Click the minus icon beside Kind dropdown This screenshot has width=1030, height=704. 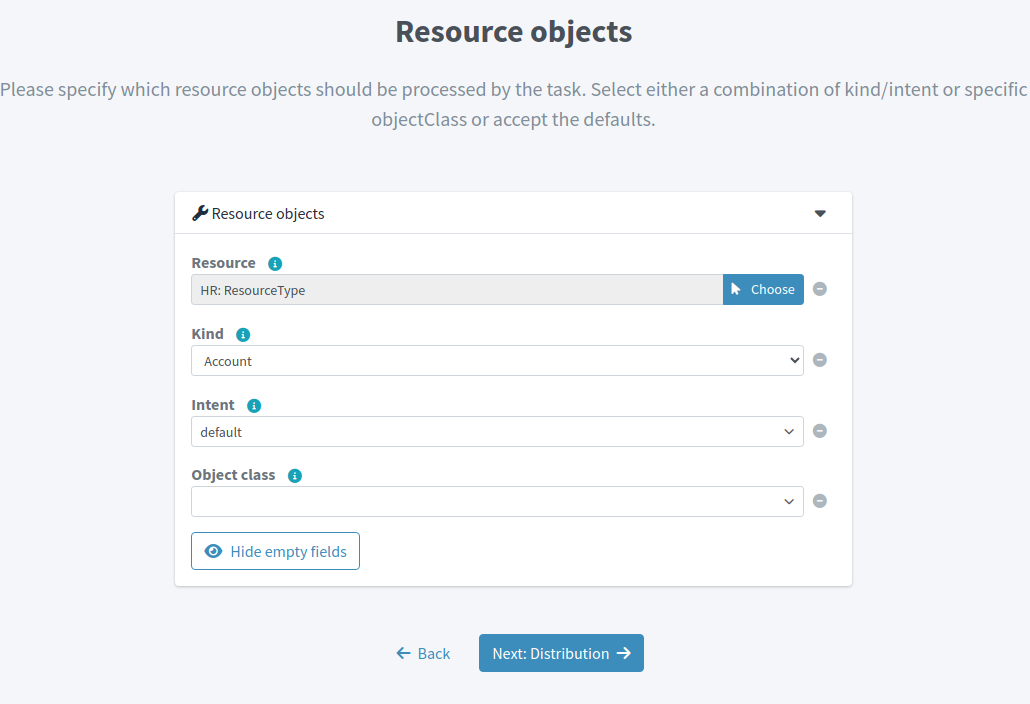click(x=820, y=360)
